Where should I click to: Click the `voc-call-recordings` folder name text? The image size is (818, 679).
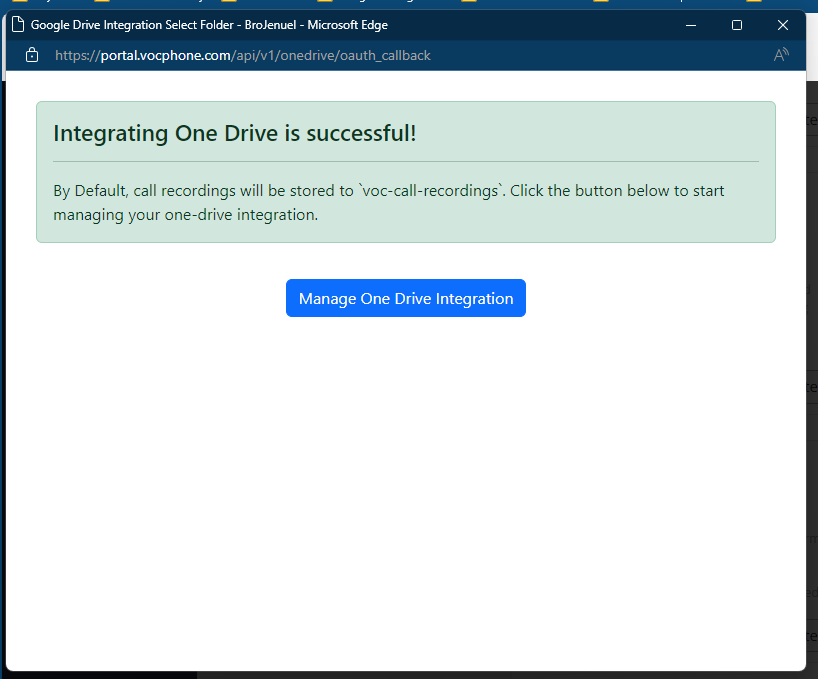430,190
